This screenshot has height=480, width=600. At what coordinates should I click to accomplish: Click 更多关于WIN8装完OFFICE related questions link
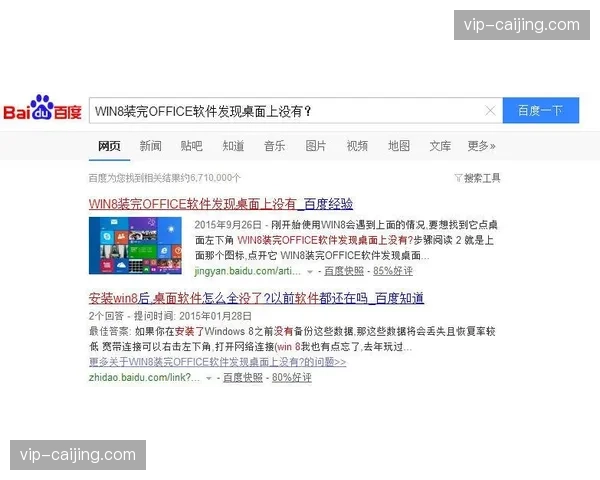tap(217, 362)
